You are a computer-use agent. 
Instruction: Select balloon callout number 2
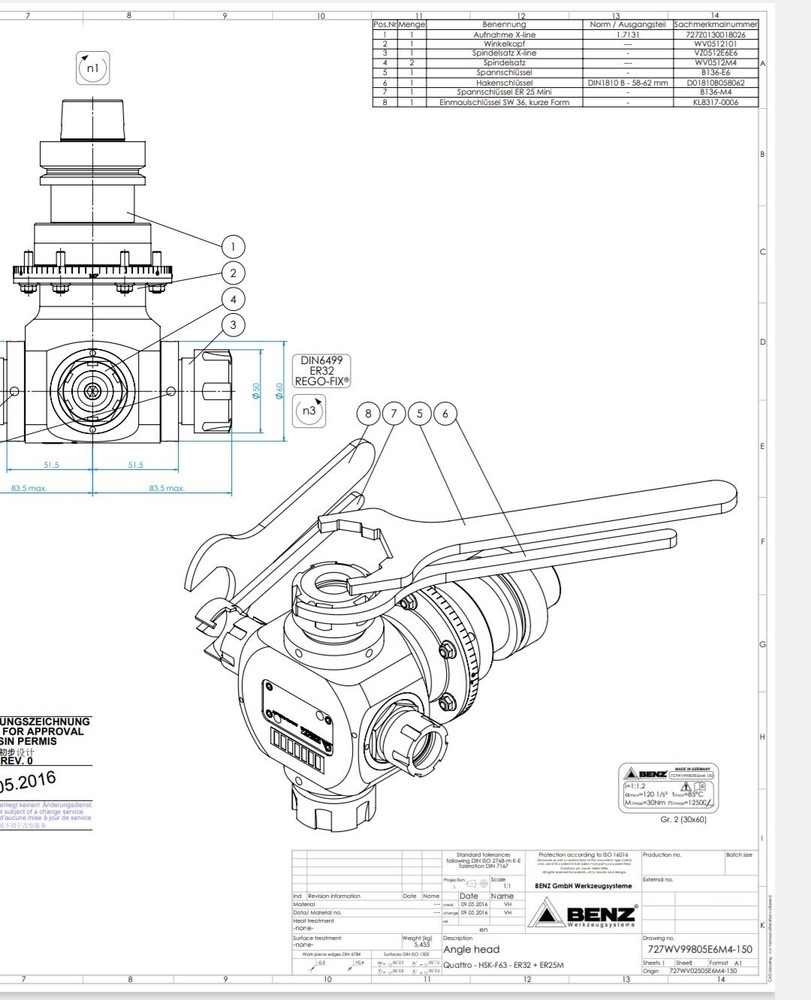point(232,273)
